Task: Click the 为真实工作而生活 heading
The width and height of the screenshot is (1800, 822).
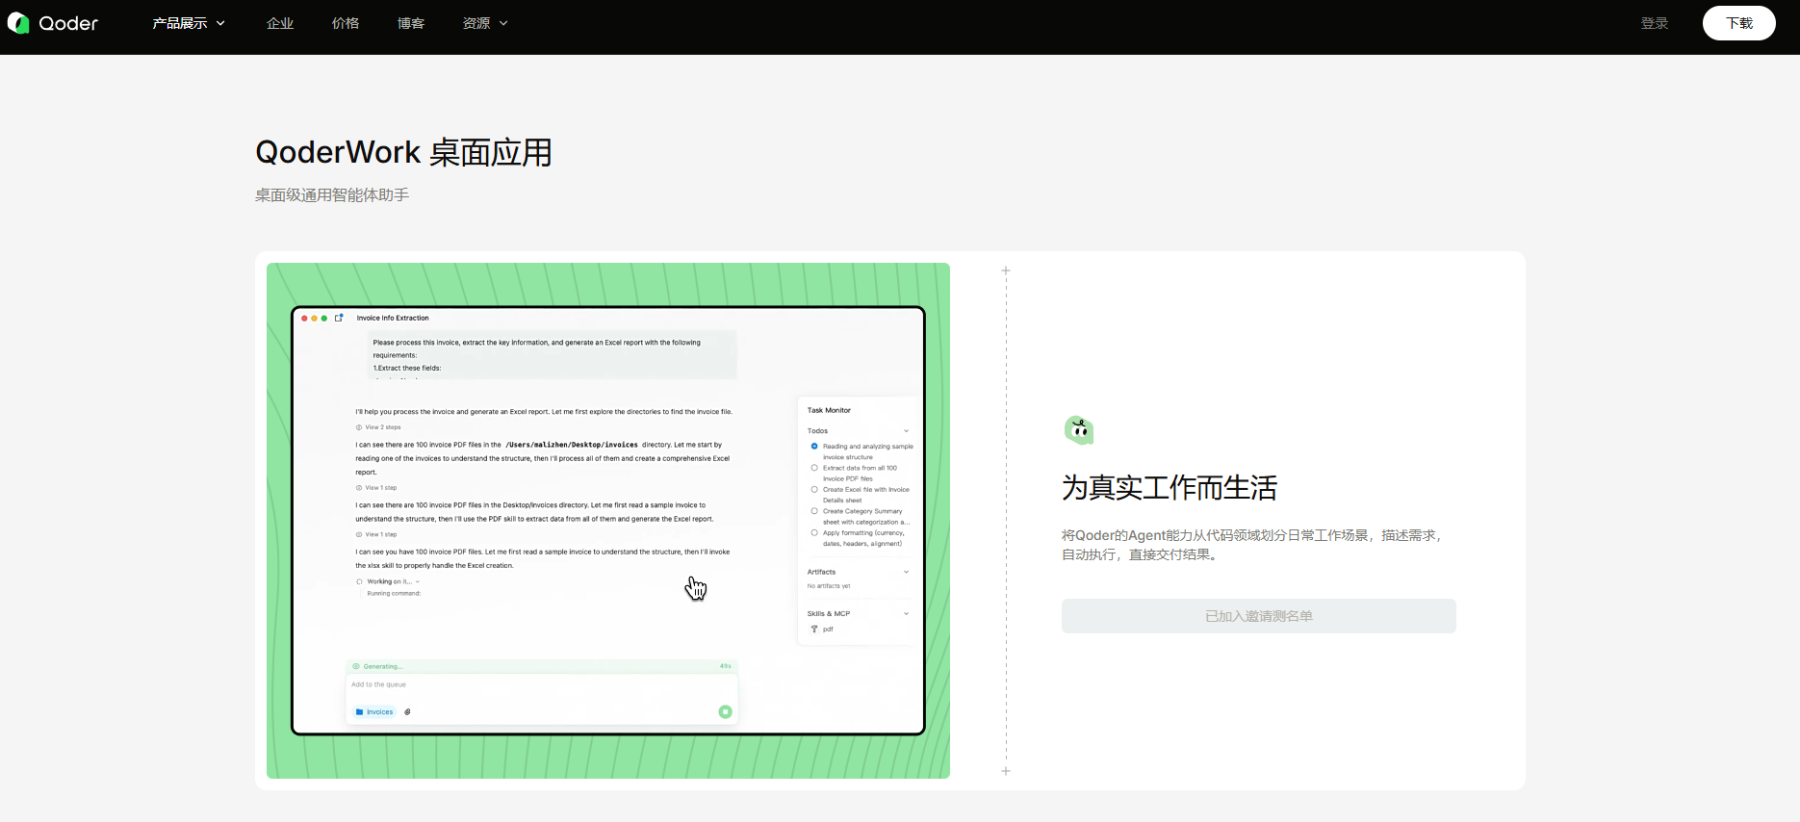Action: [1169, 488]
